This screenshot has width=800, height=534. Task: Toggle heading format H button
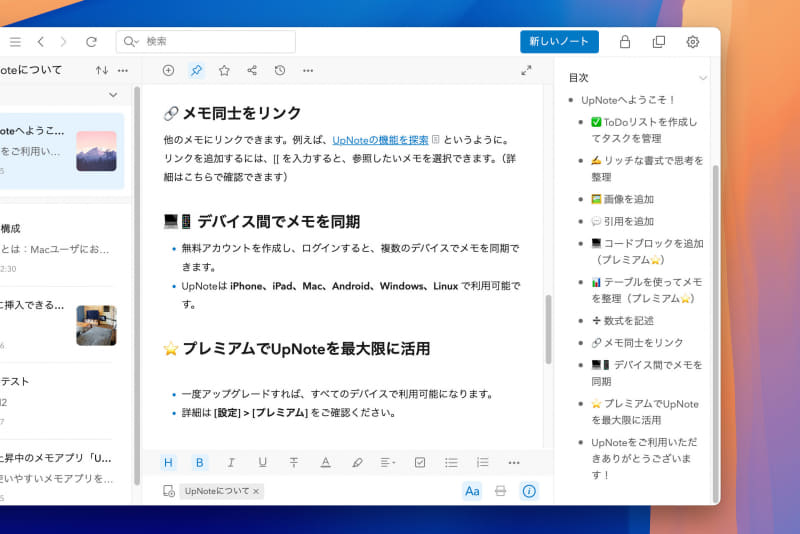point(168,463)
